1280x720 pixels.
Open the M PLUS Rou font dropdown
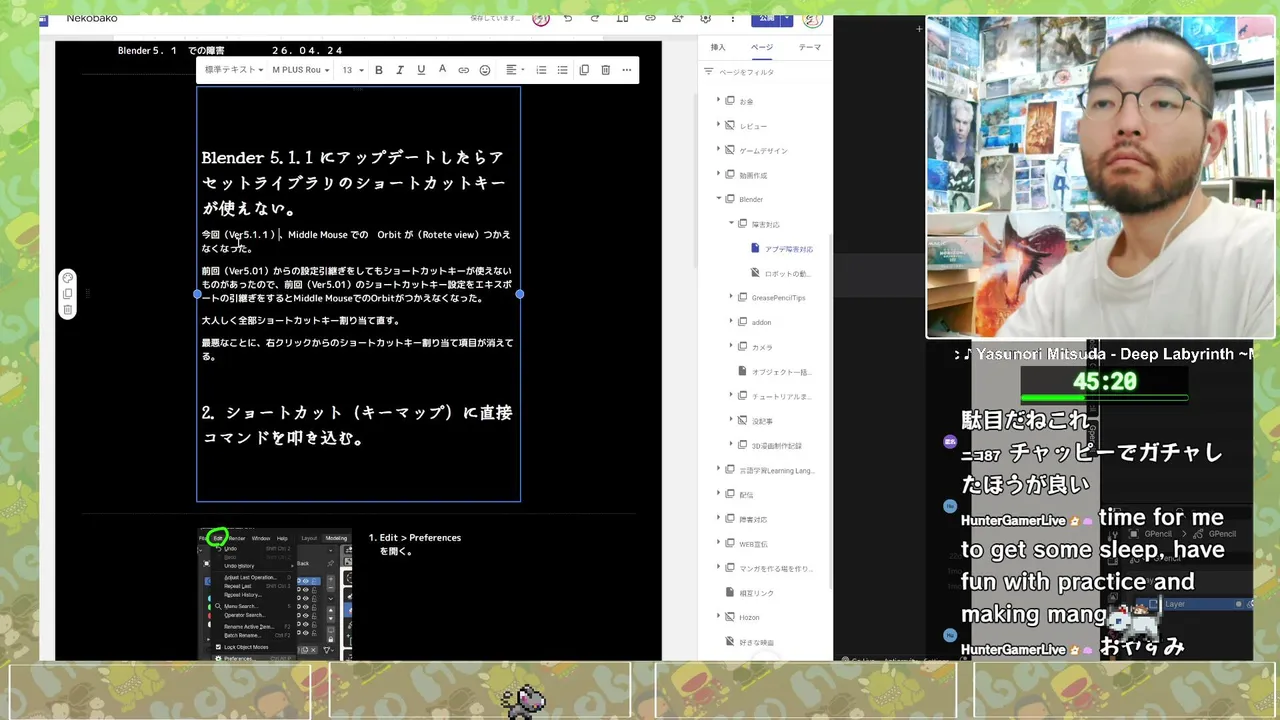pyautogui.click(x=301, y=70)
